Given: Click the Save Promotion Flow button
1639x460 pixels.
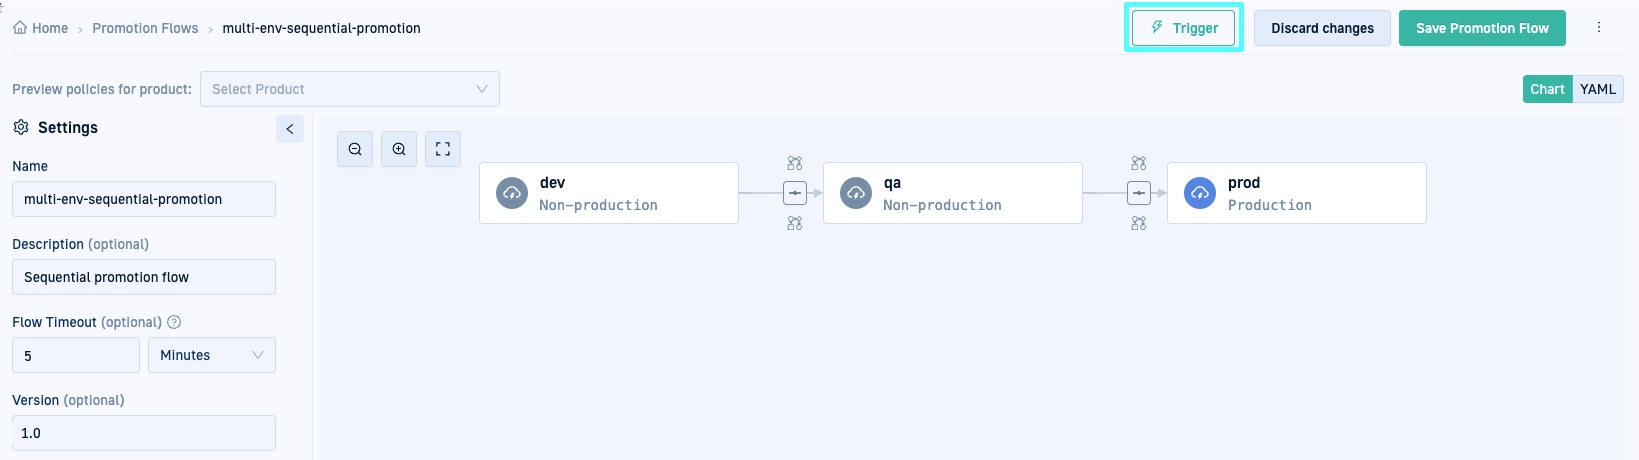Looking at the screenshot, I should tap(1482, 28).
